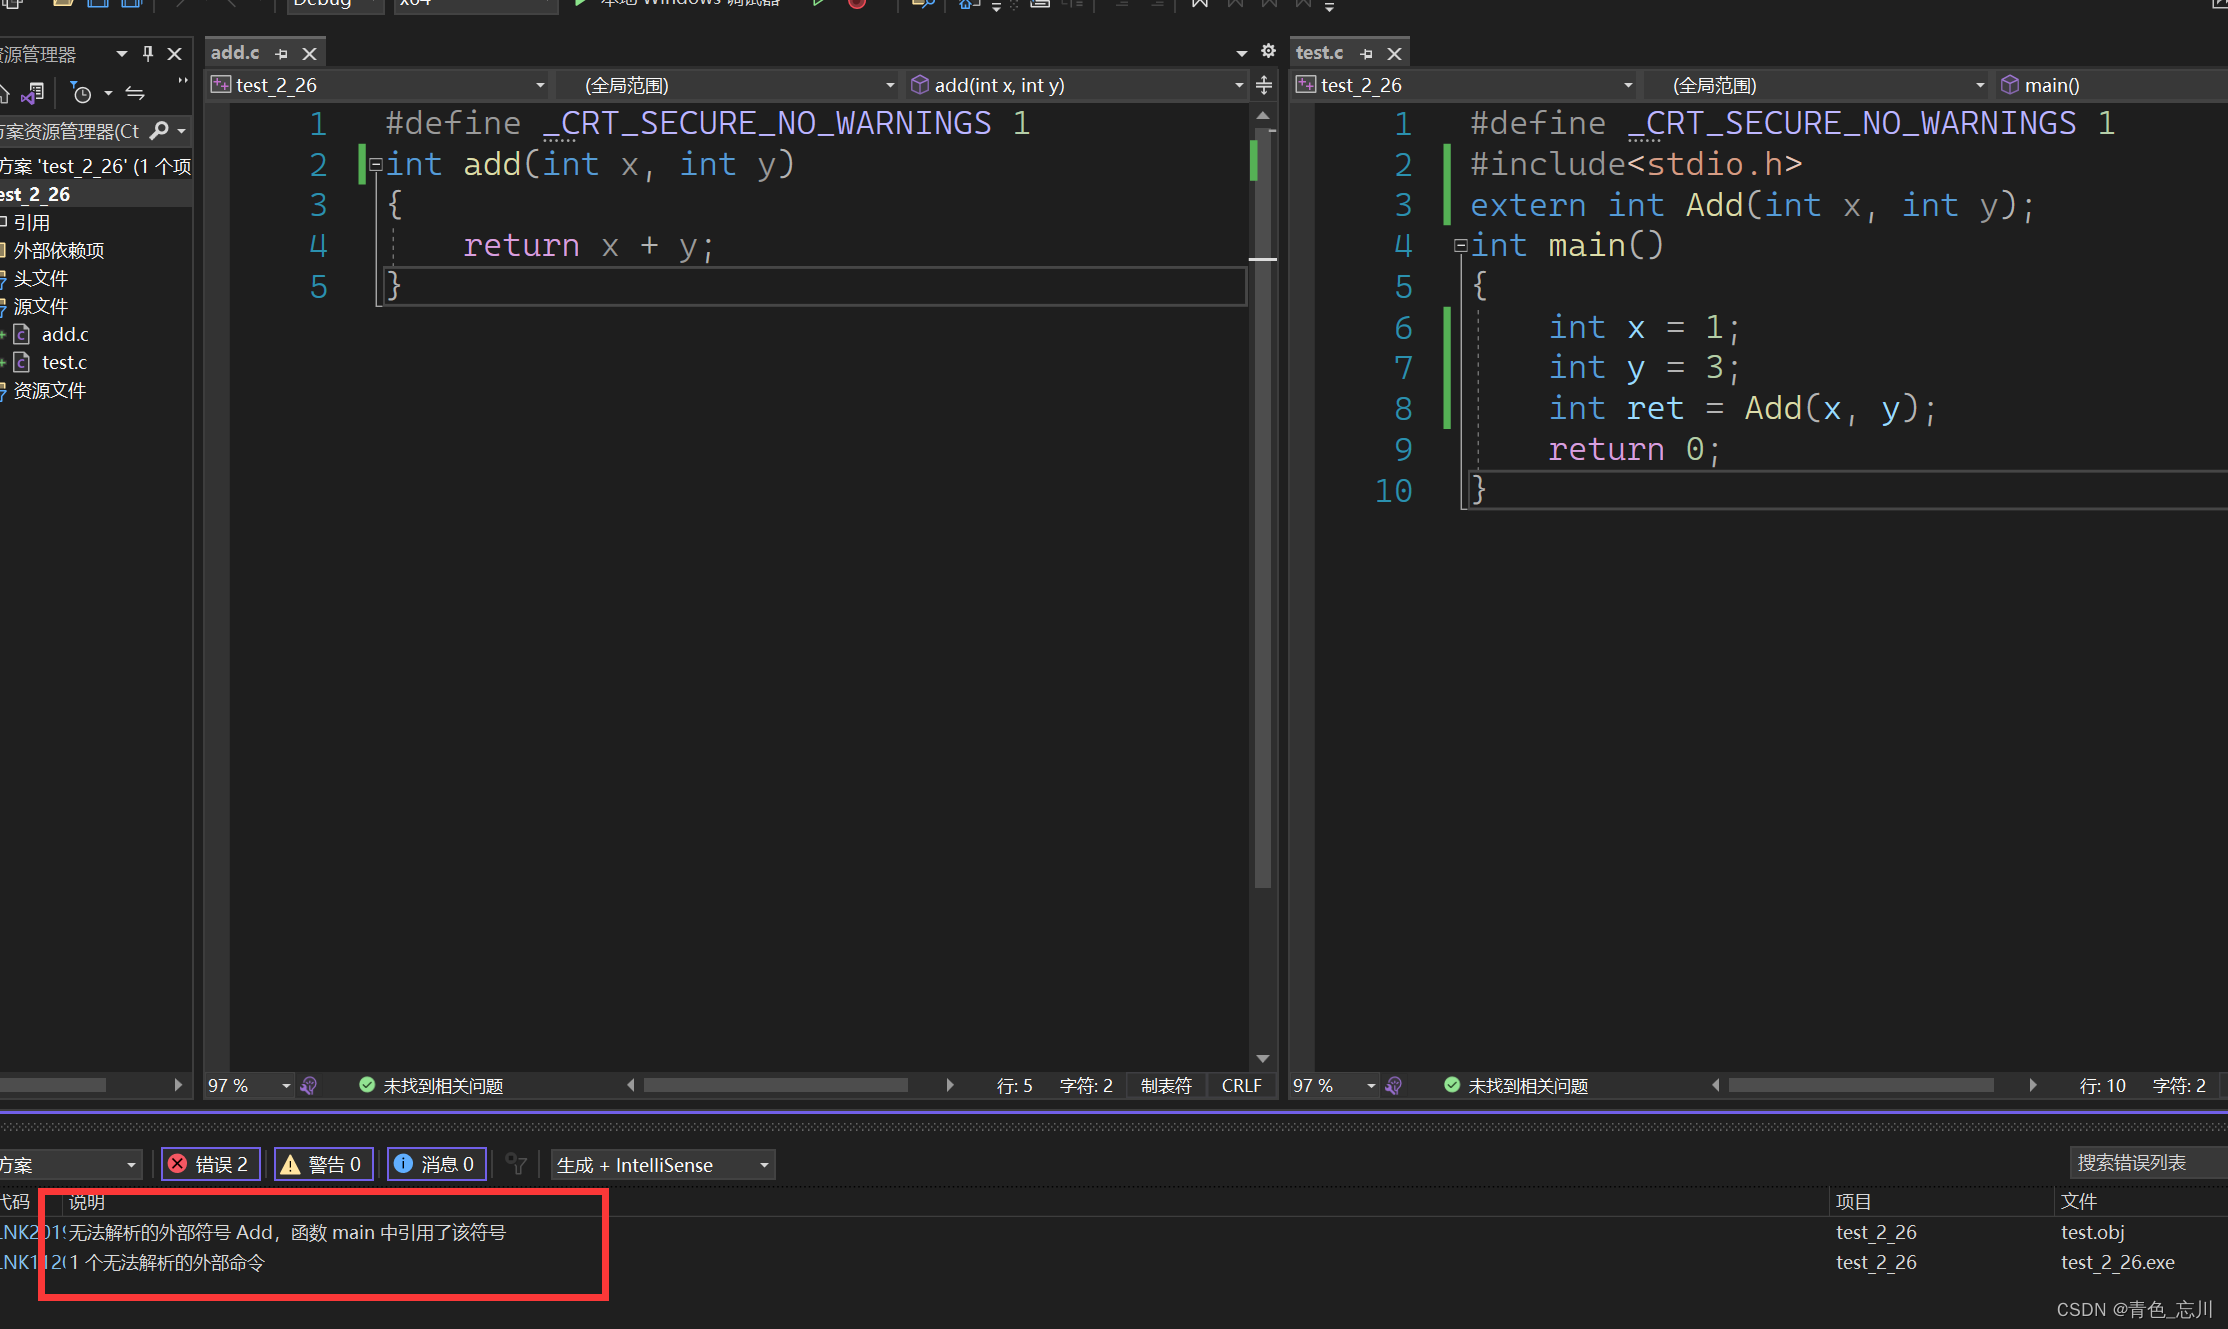Click the code cleanup brush icon in test.c
This screenshot has width=2228, height=1329.
point(1394,1086)
